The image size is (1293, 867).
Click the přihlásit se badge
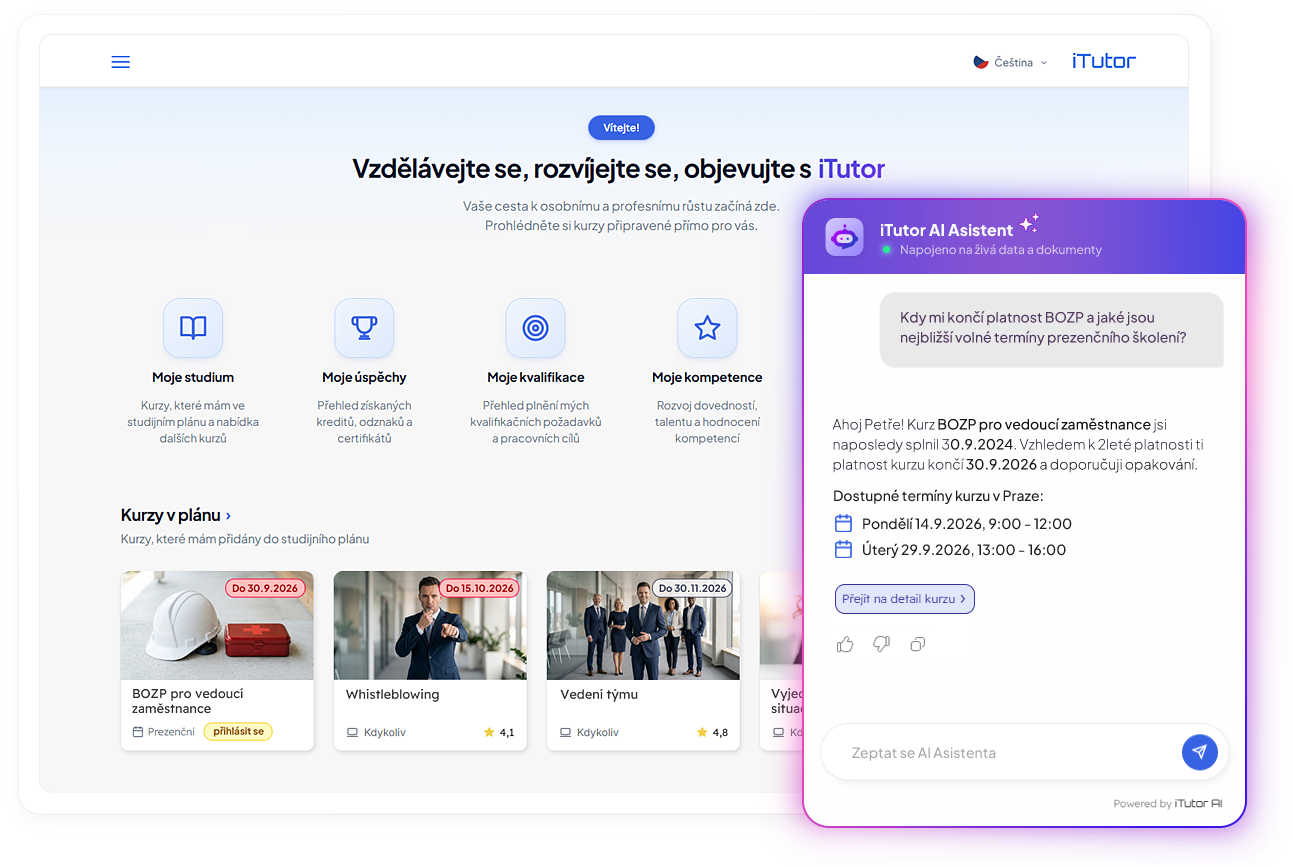coord(238,732)
